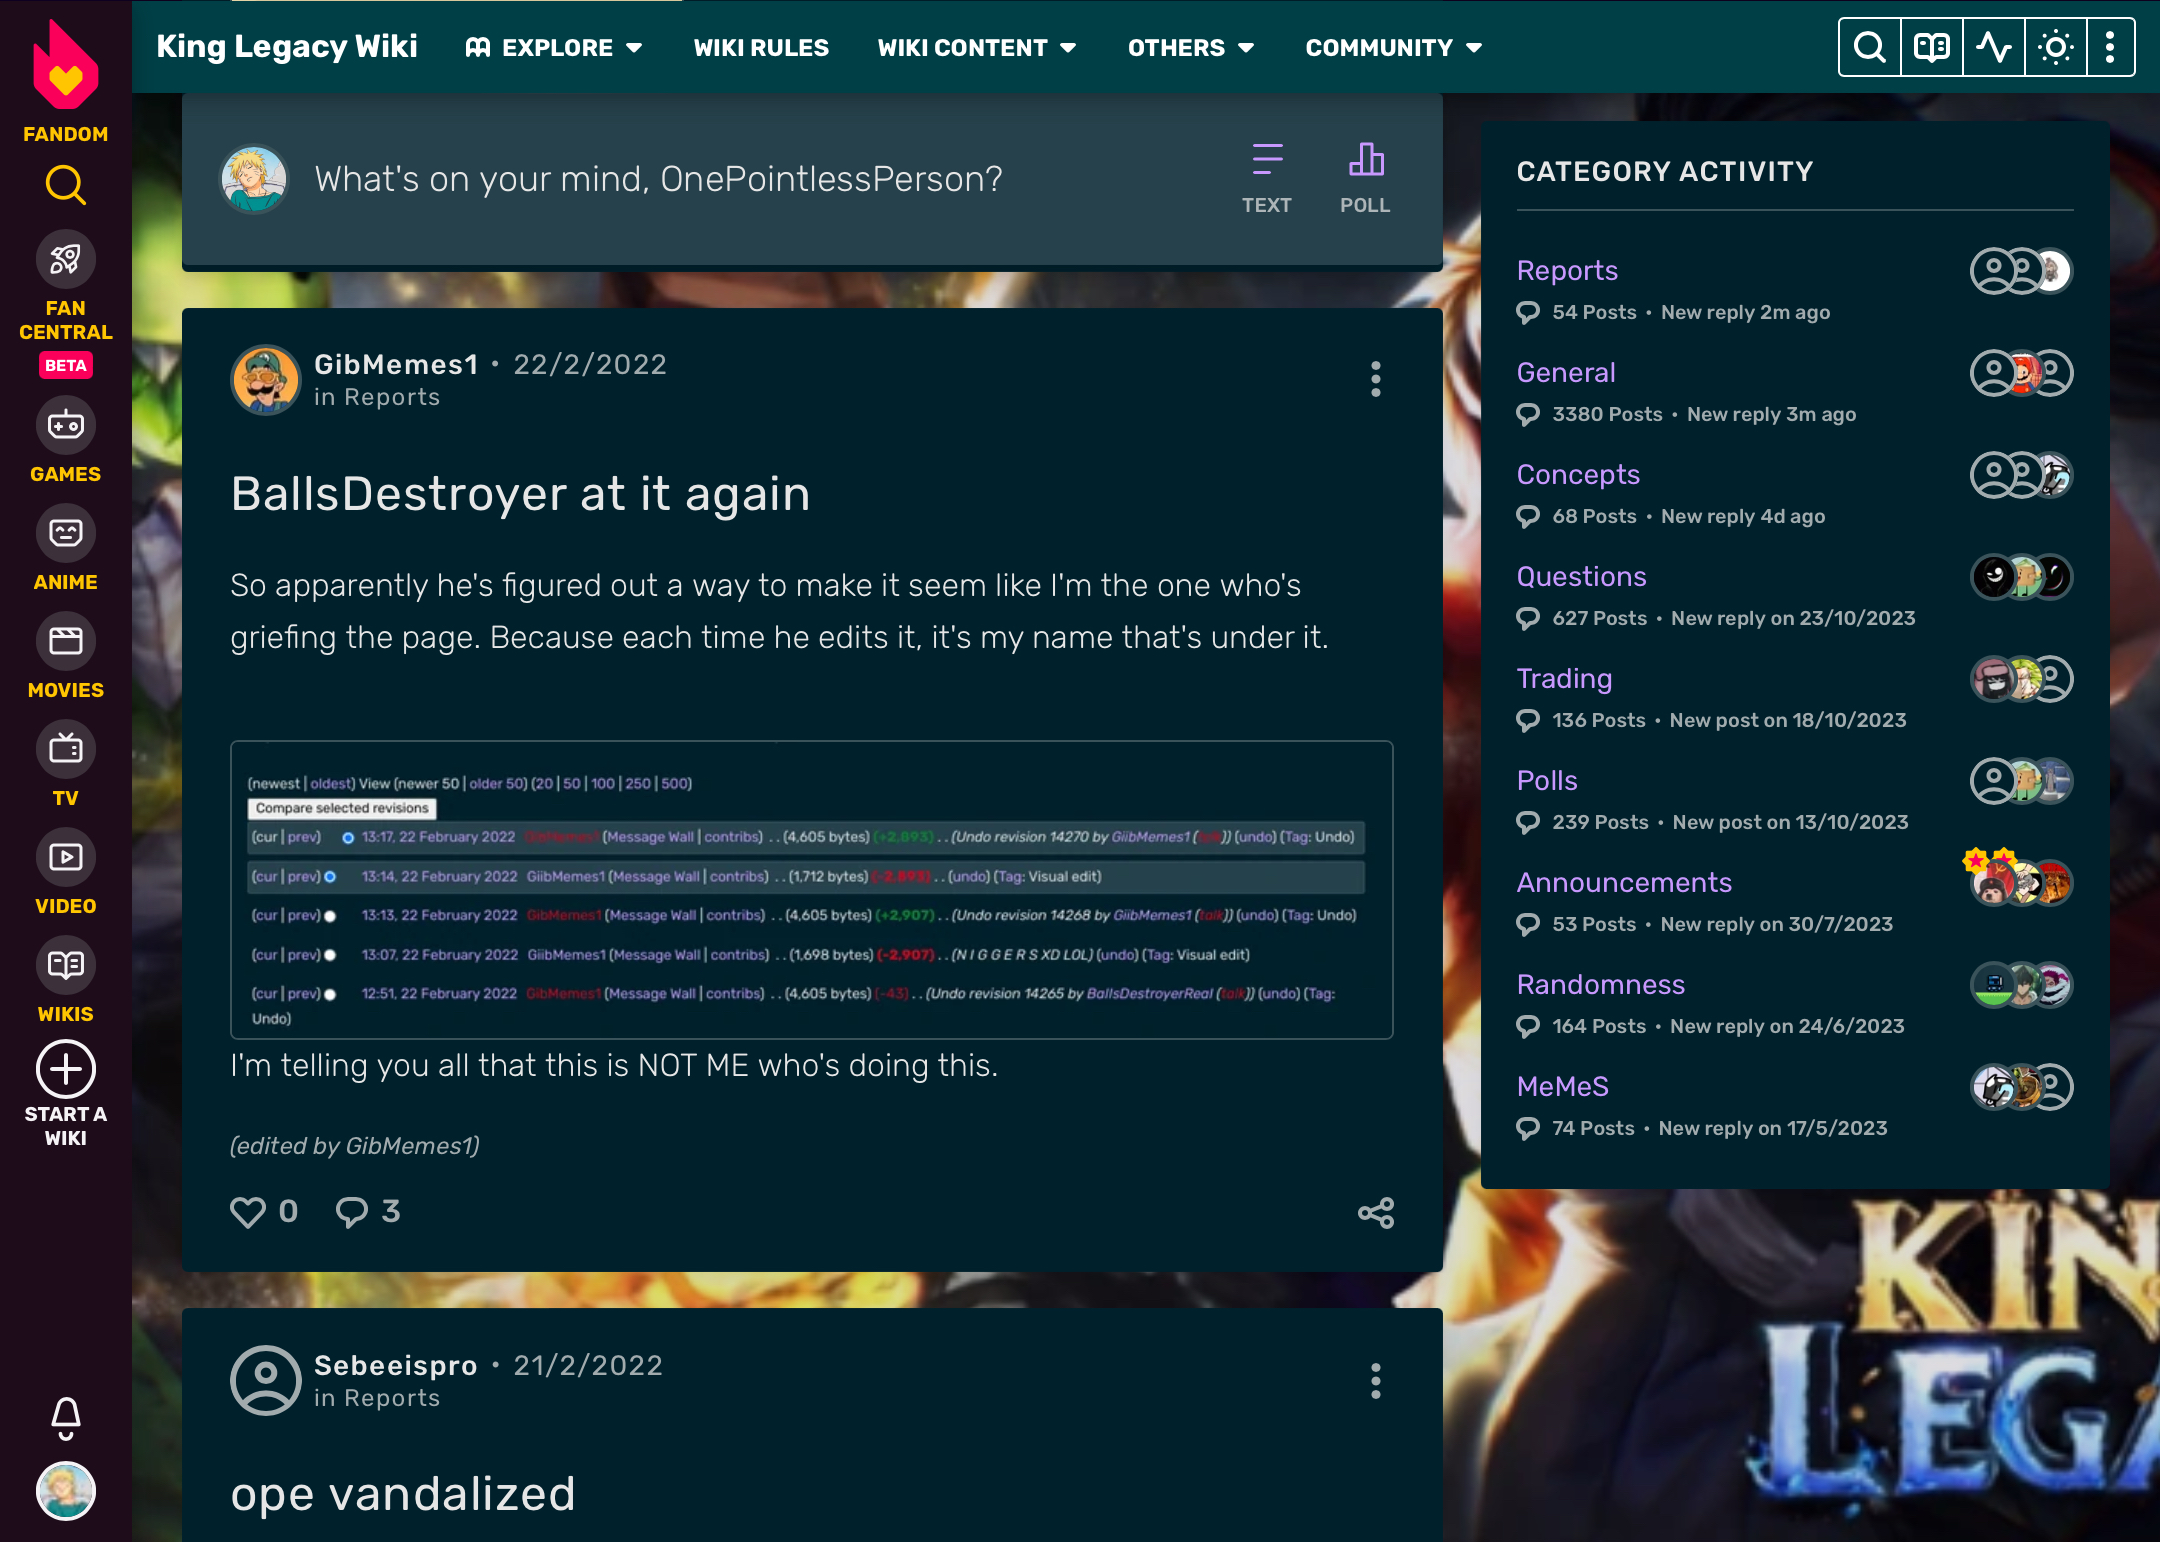Select the COMMUNITY menu item
The image size is (2160, 1542).
(x=1391, y=47)
